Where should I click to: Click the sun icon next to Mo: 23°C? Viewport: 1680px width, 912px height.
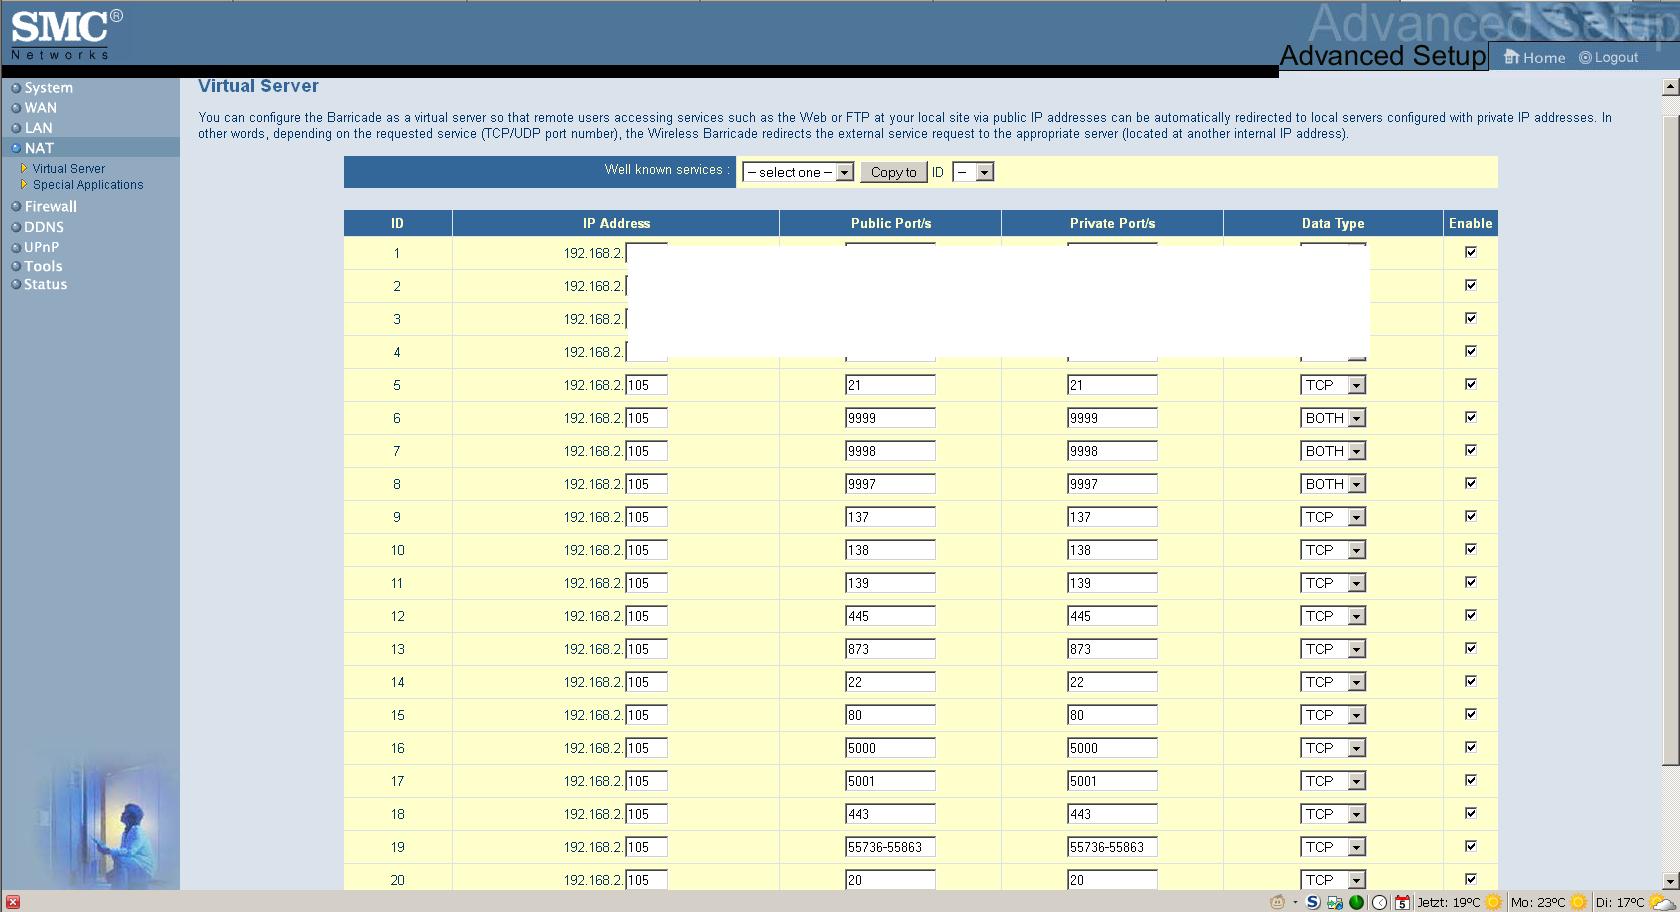(1579, 902)
